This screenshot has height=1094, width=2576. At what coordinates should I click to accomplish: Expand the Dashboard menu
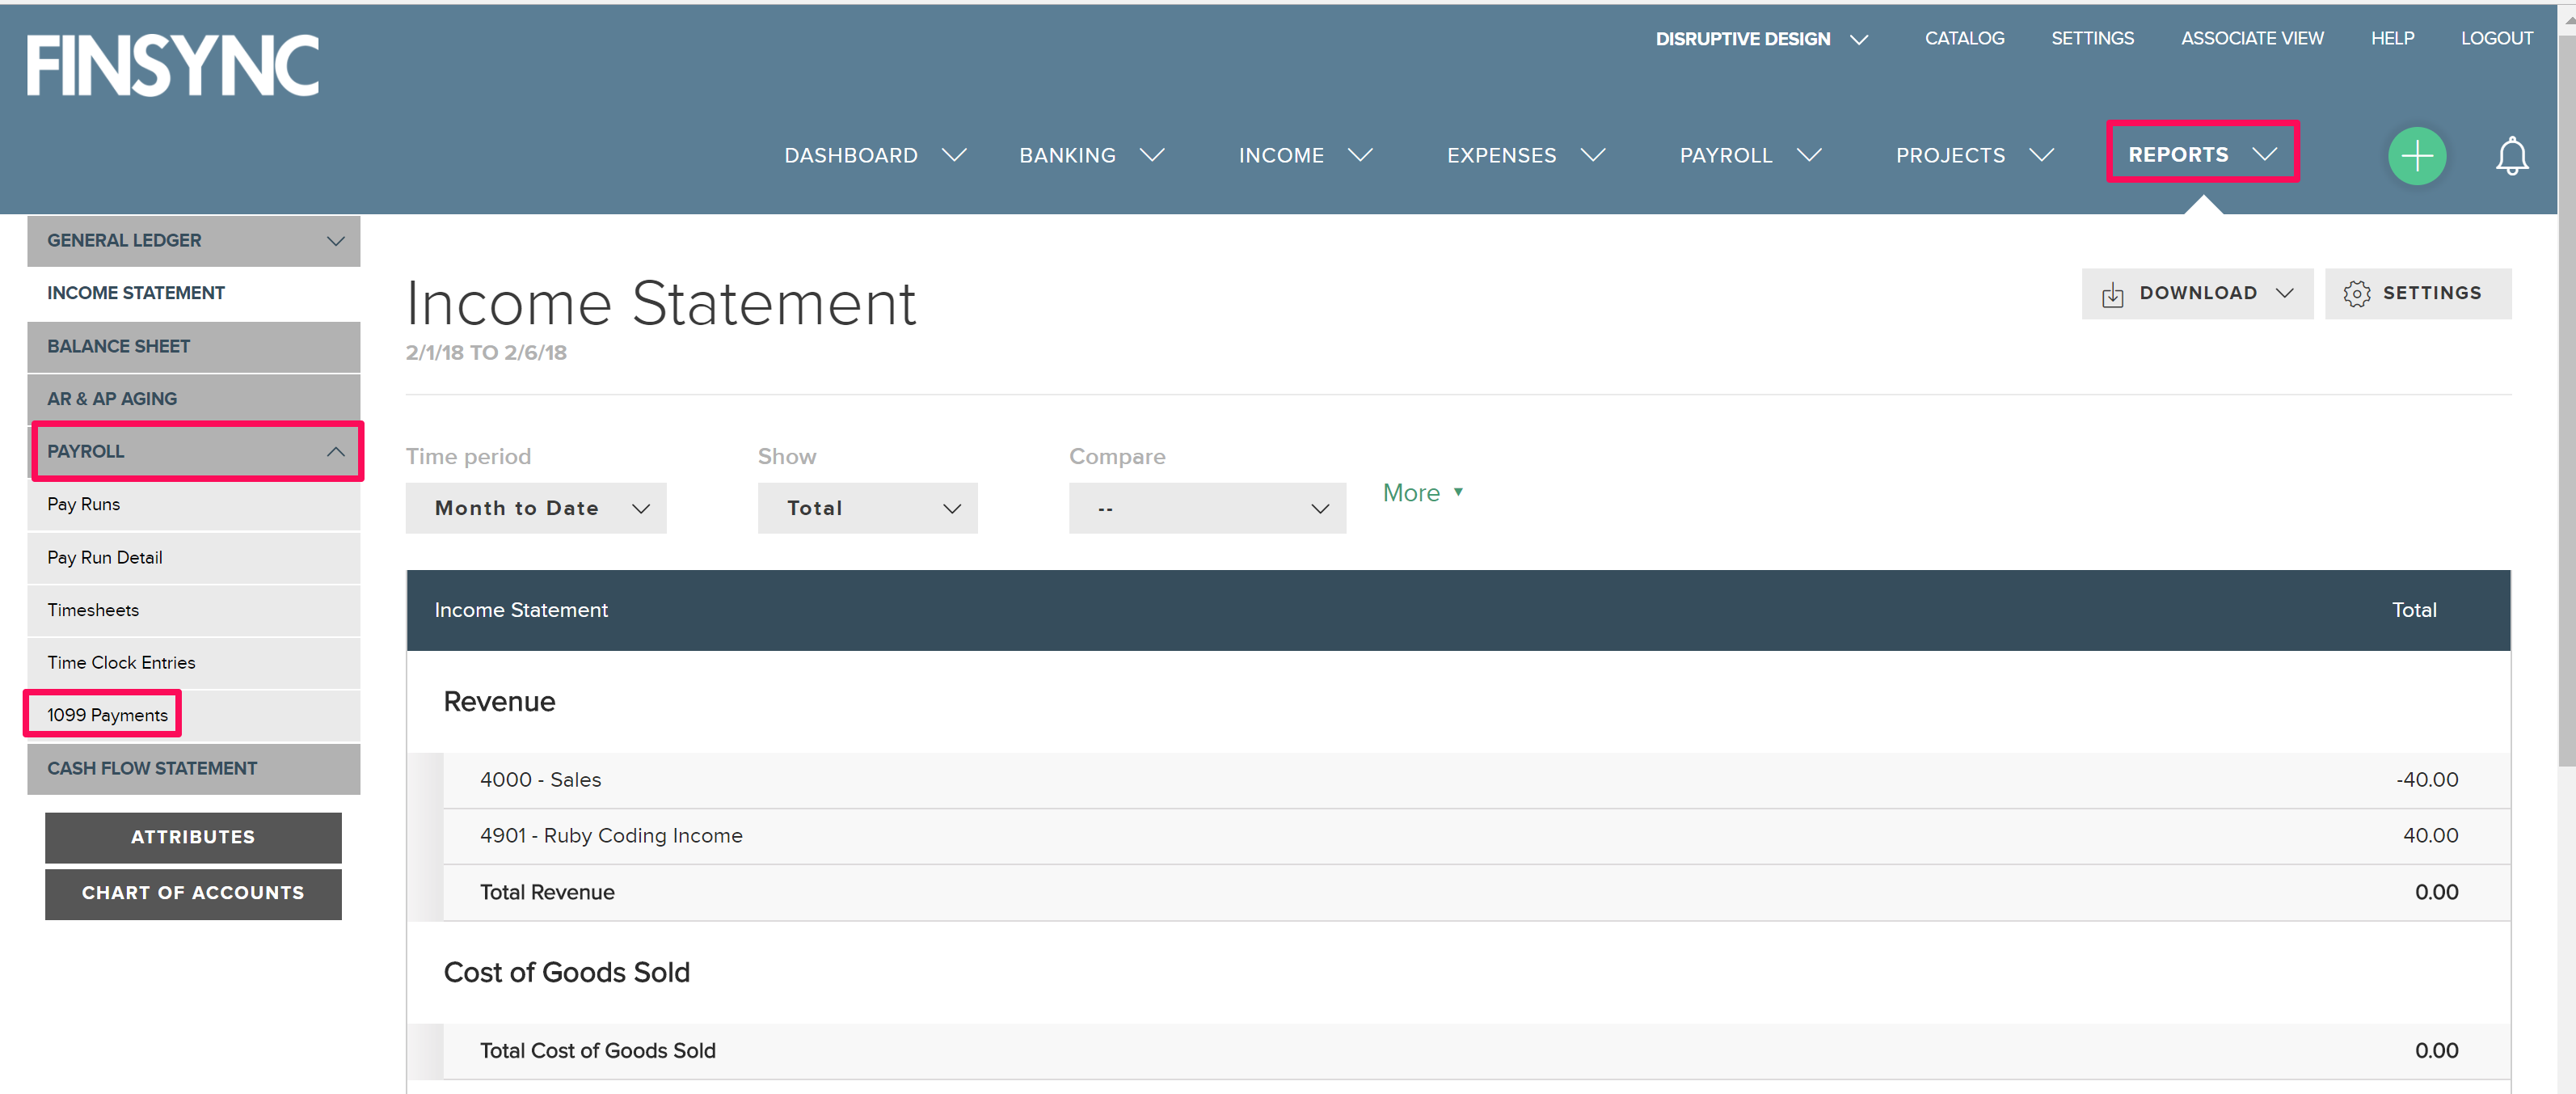pyautogui.click(x=874, y=155)
